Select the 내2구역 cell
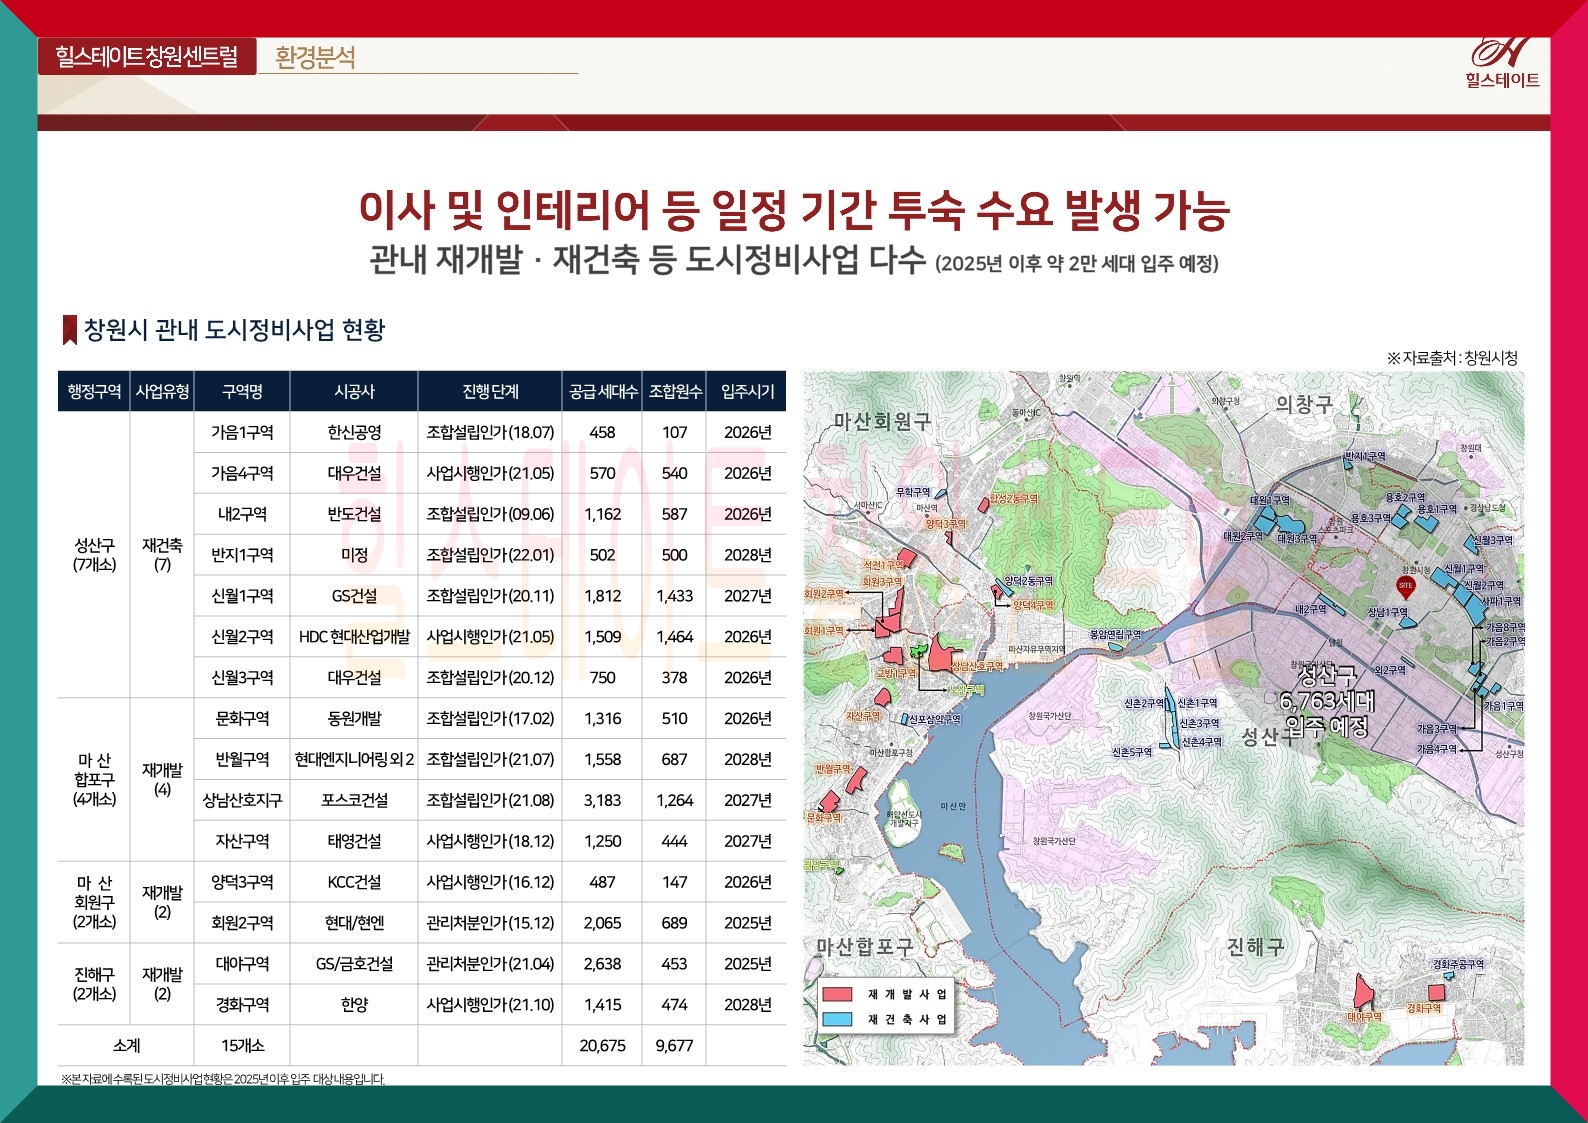 tap(242, 514)
